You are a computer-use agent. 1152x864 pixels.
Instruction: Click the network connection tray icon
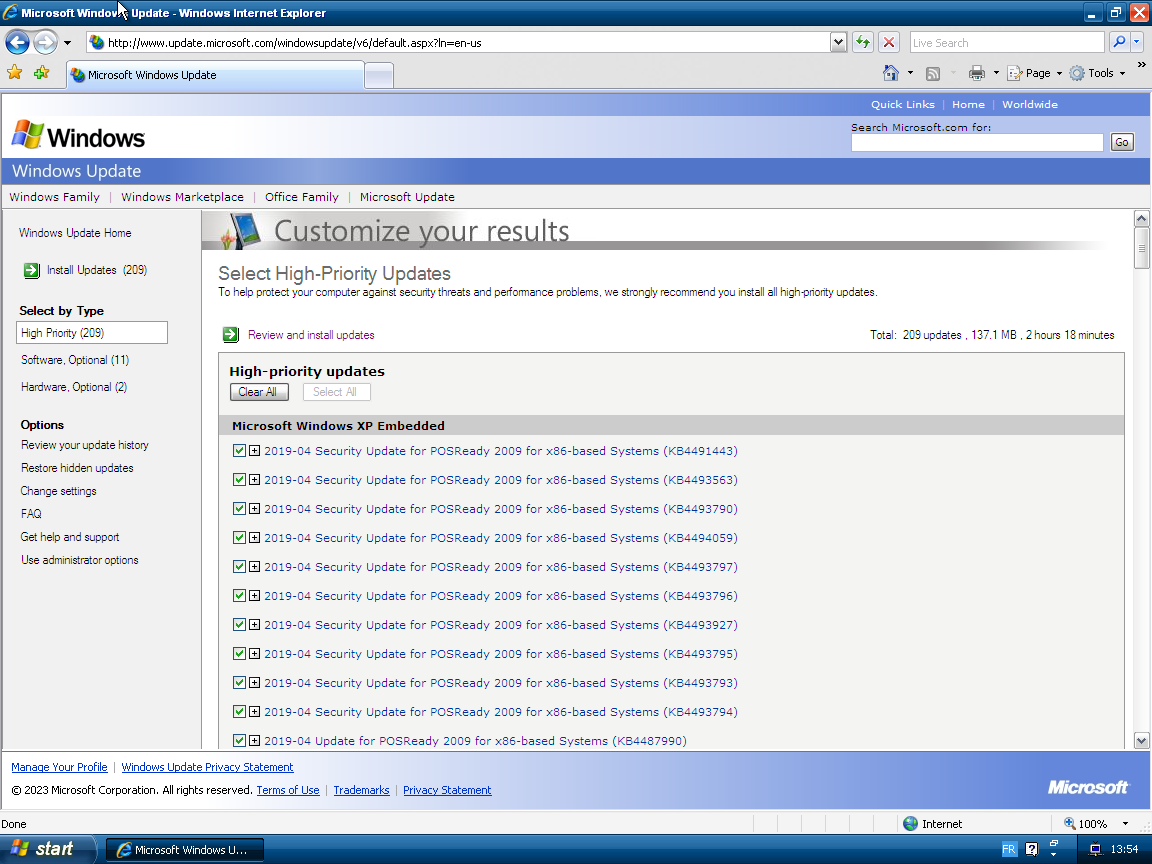point(1095,849)
